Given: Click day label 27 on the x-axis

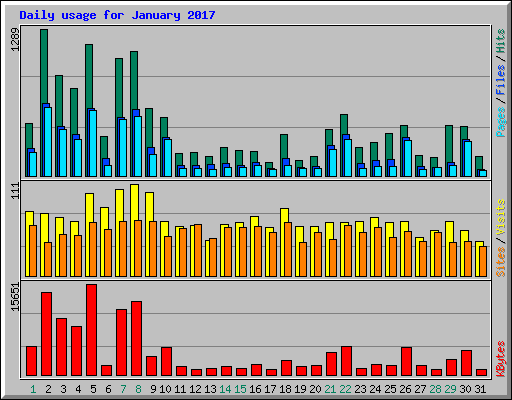Looking at the screenshot, I should 420,389.
